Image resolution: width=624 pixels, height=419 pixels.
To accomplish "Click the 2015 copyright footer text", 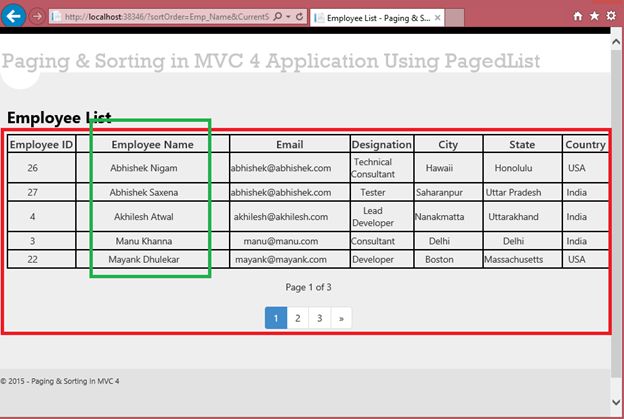I will coord(60,381).
